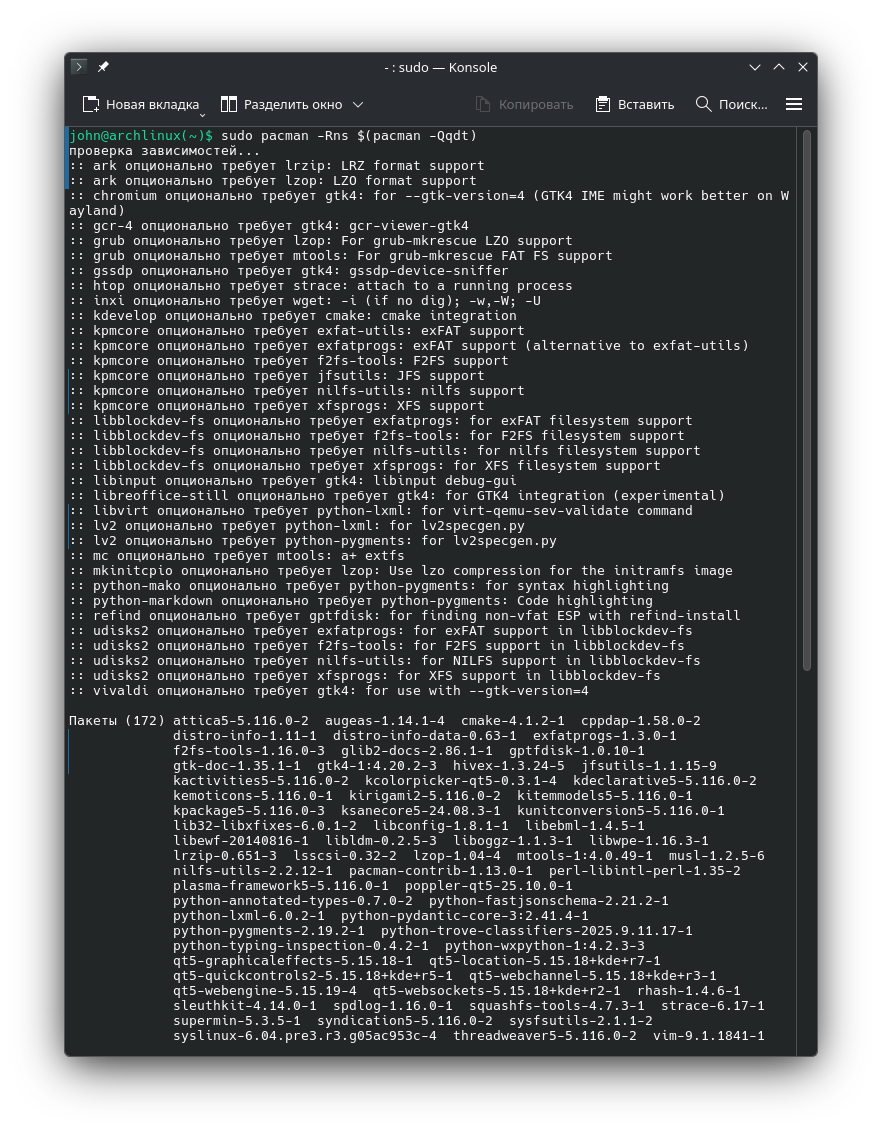This screenshot has height=1133, width=882.
Task: Click the line 'ark опционально требует lrzip'
Action: [277, 165]
